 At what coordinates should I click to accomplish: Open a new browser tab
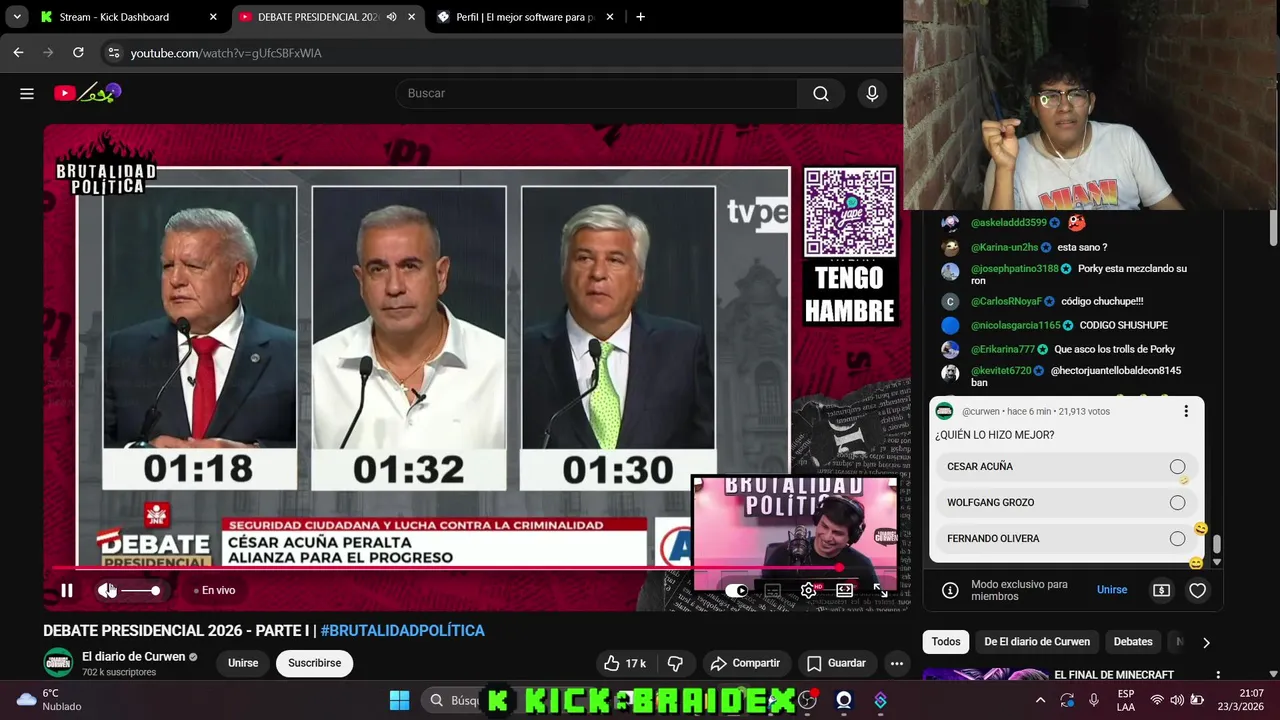pyautogui.click(x=640, y=17)
